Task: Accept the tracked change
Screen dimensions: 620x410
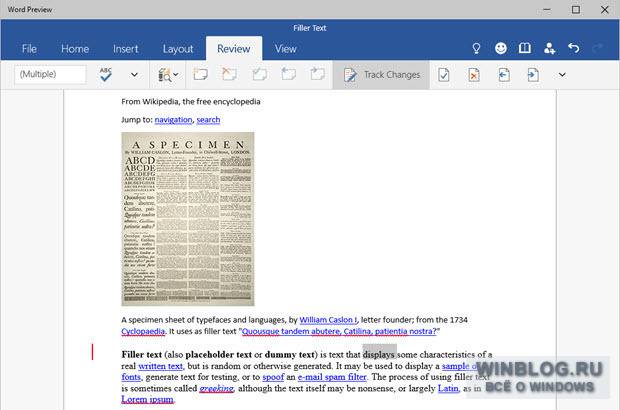Action: (x=444, y=75)
